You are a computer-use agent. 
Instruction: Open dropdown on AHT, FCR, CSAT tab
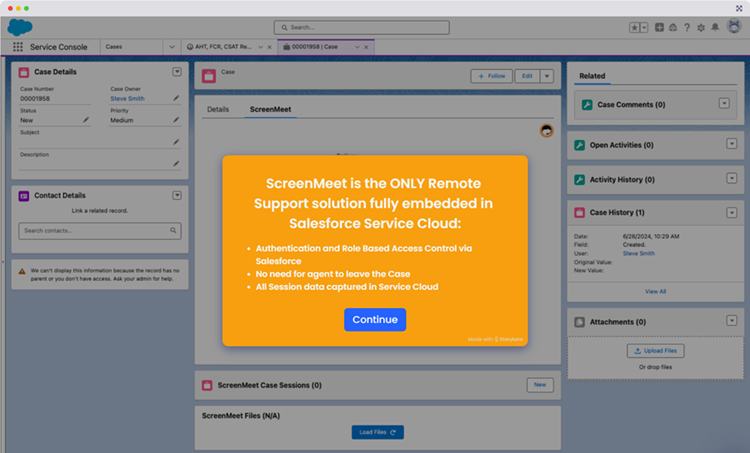261,47
